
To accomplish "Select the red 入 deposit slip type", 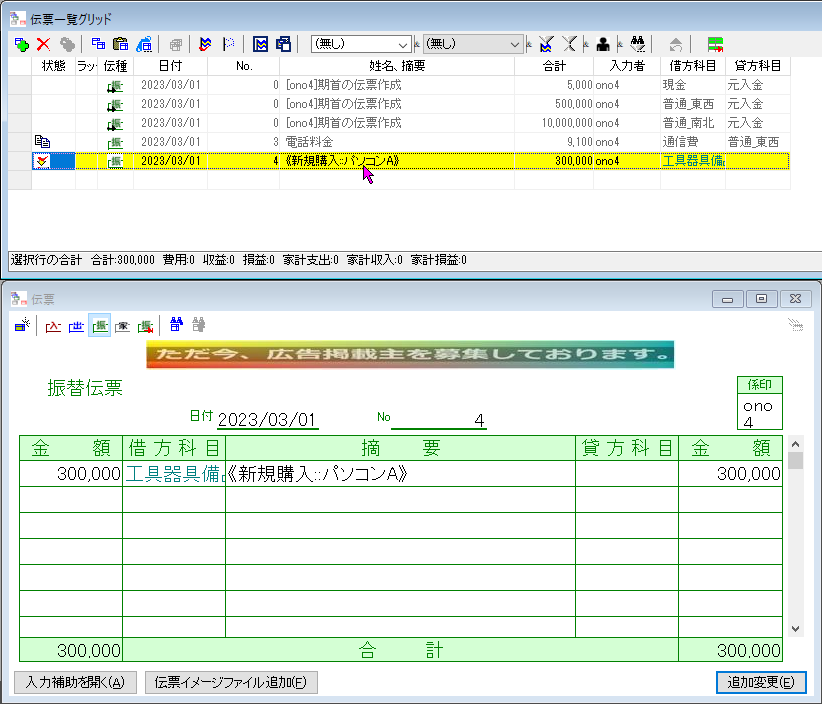I will [x=53, y=326].
